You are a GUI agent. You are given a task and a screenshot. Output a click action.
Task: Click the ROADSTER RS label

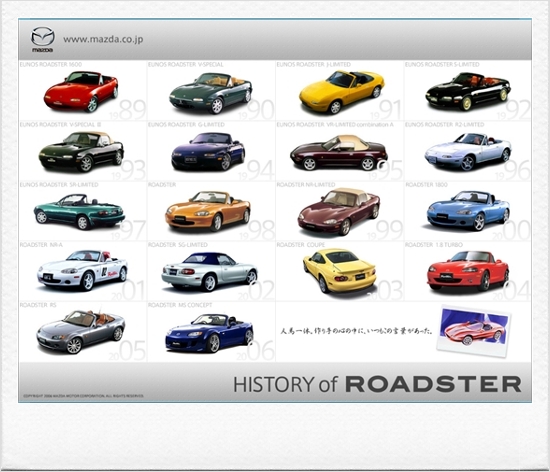tap(38, 305)
